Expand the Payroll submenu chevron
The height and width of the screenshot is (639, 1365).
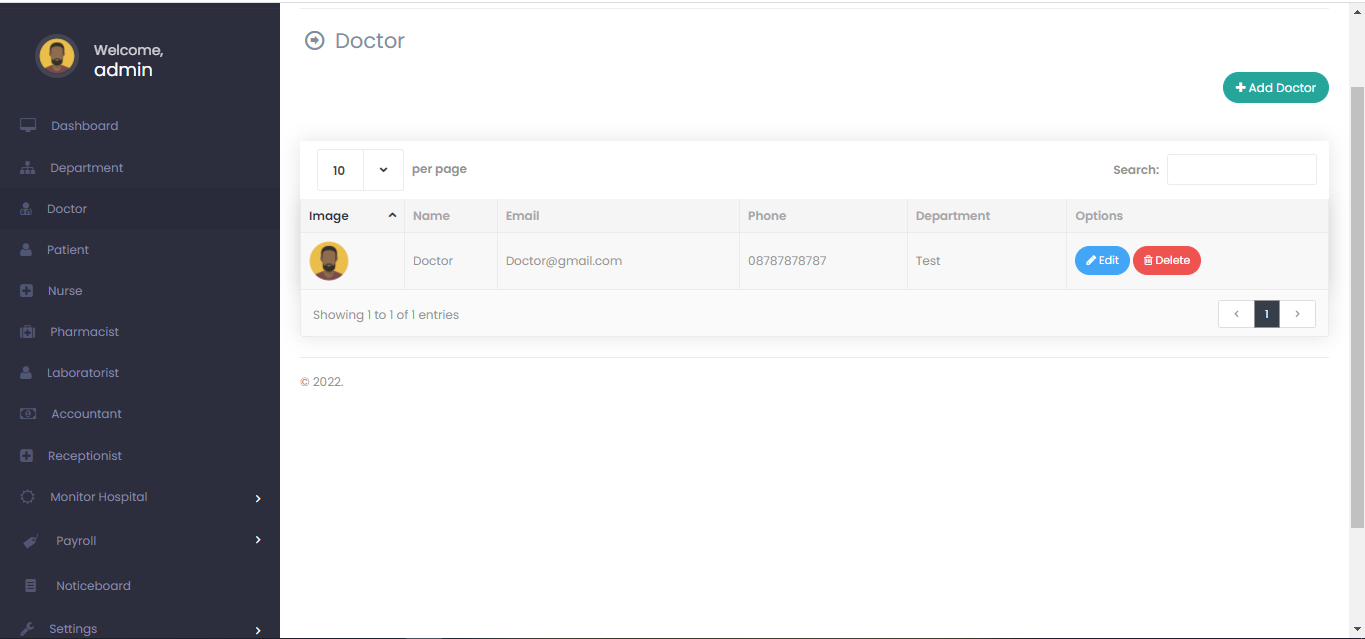pyautogui.click(x=258, y=540)
